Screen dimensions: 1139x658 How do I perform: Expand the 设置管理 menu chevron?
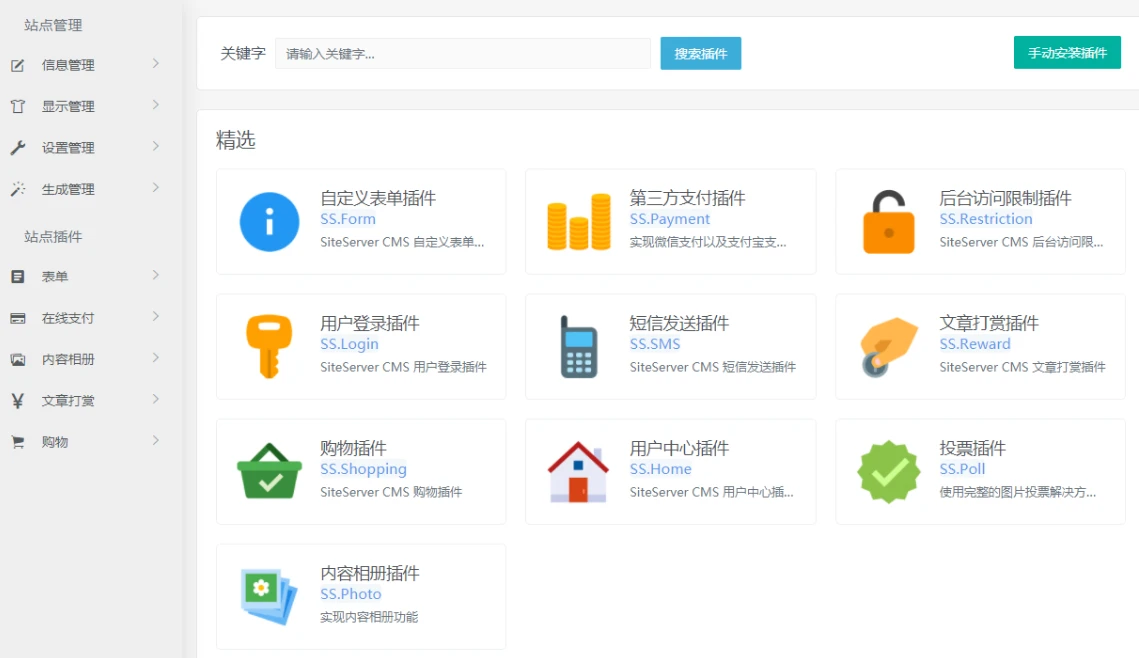[x=155, y=147]
